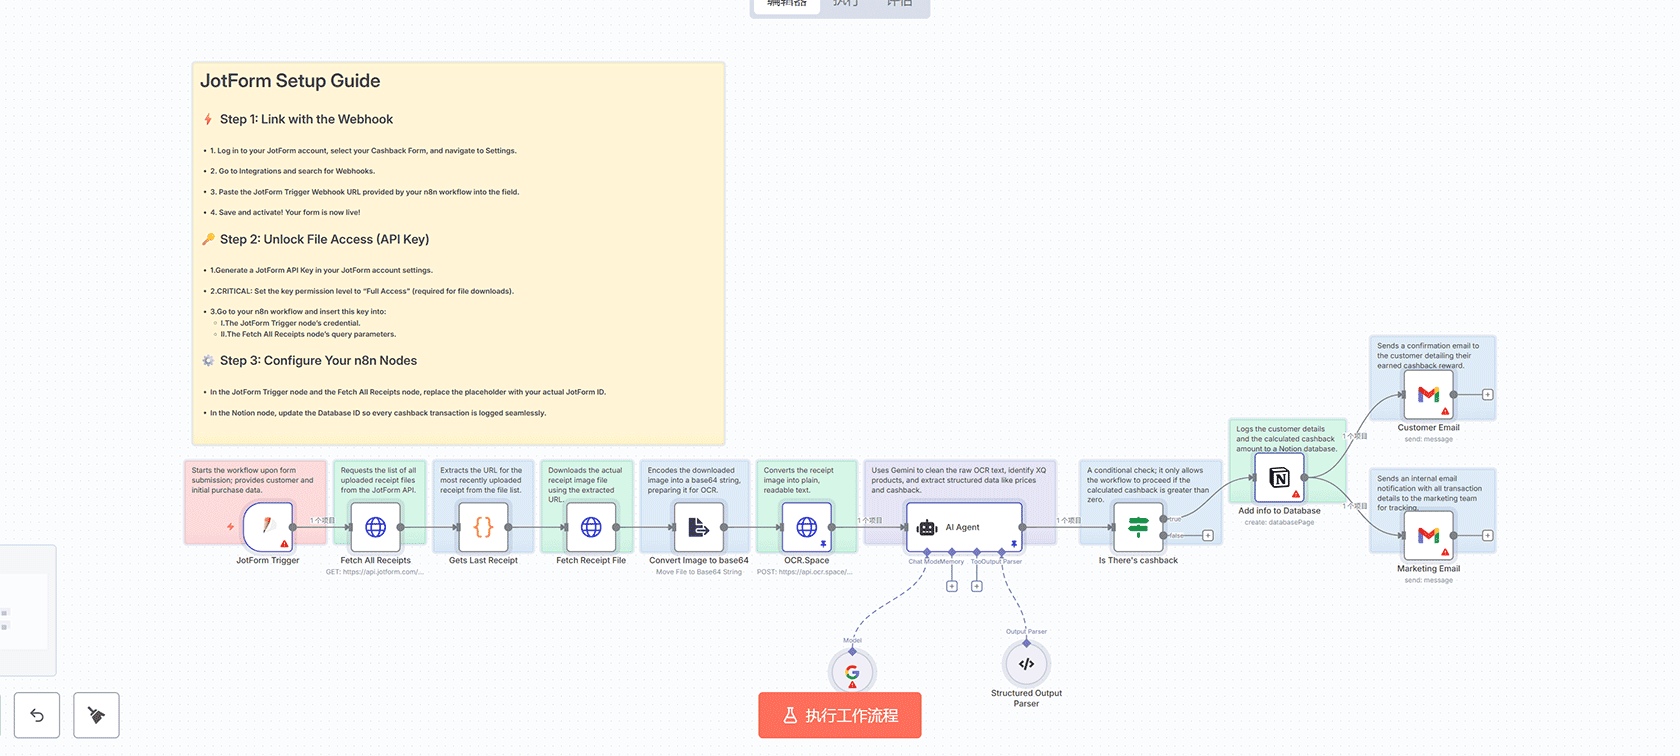Add node on the false branch plus
This screenshot has height=756, width=1680.
click(1208, 536)
